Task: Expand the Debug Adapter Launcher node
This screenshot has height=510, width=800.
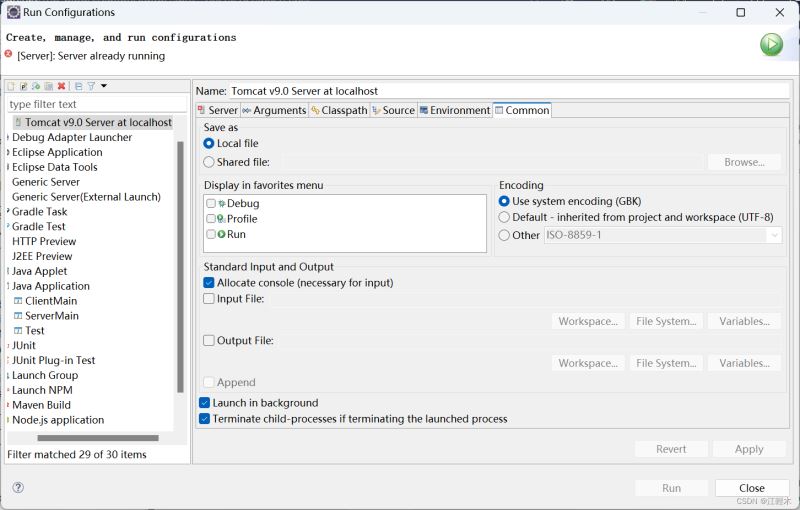Action: coord(8,137)
